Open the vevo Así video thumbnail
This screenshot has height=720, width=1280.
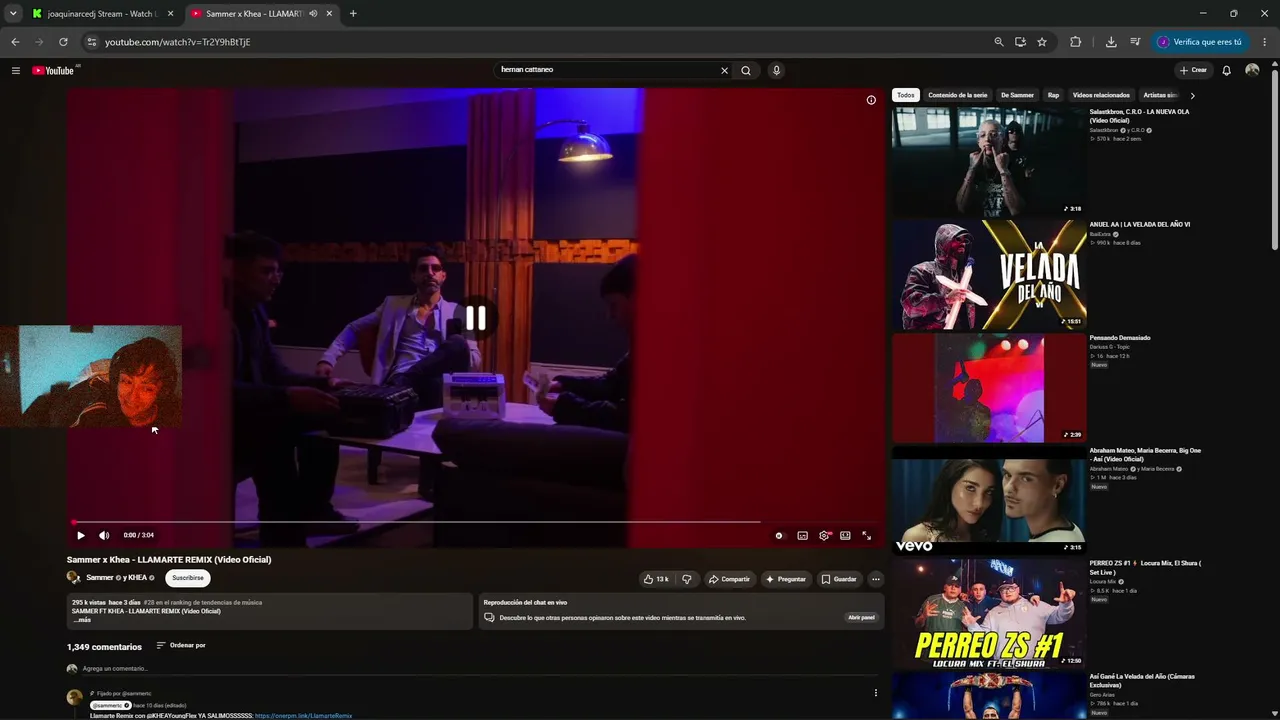[x=988, y=500]
